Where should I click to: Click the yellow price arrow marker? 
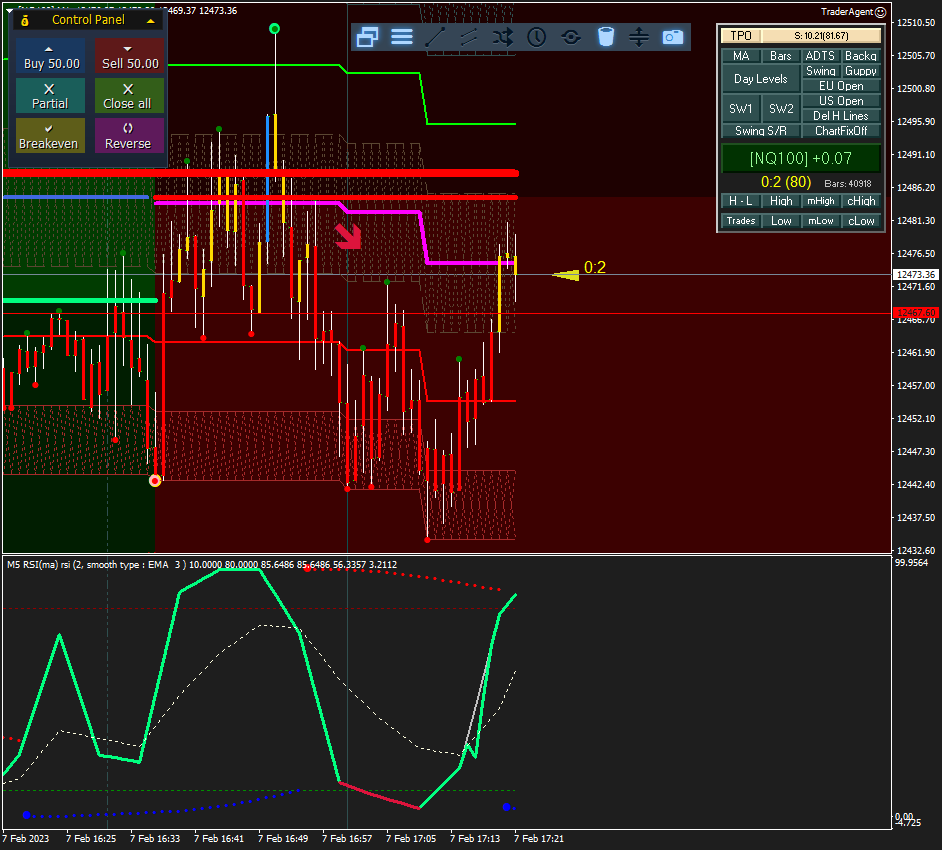click(566, 275)
